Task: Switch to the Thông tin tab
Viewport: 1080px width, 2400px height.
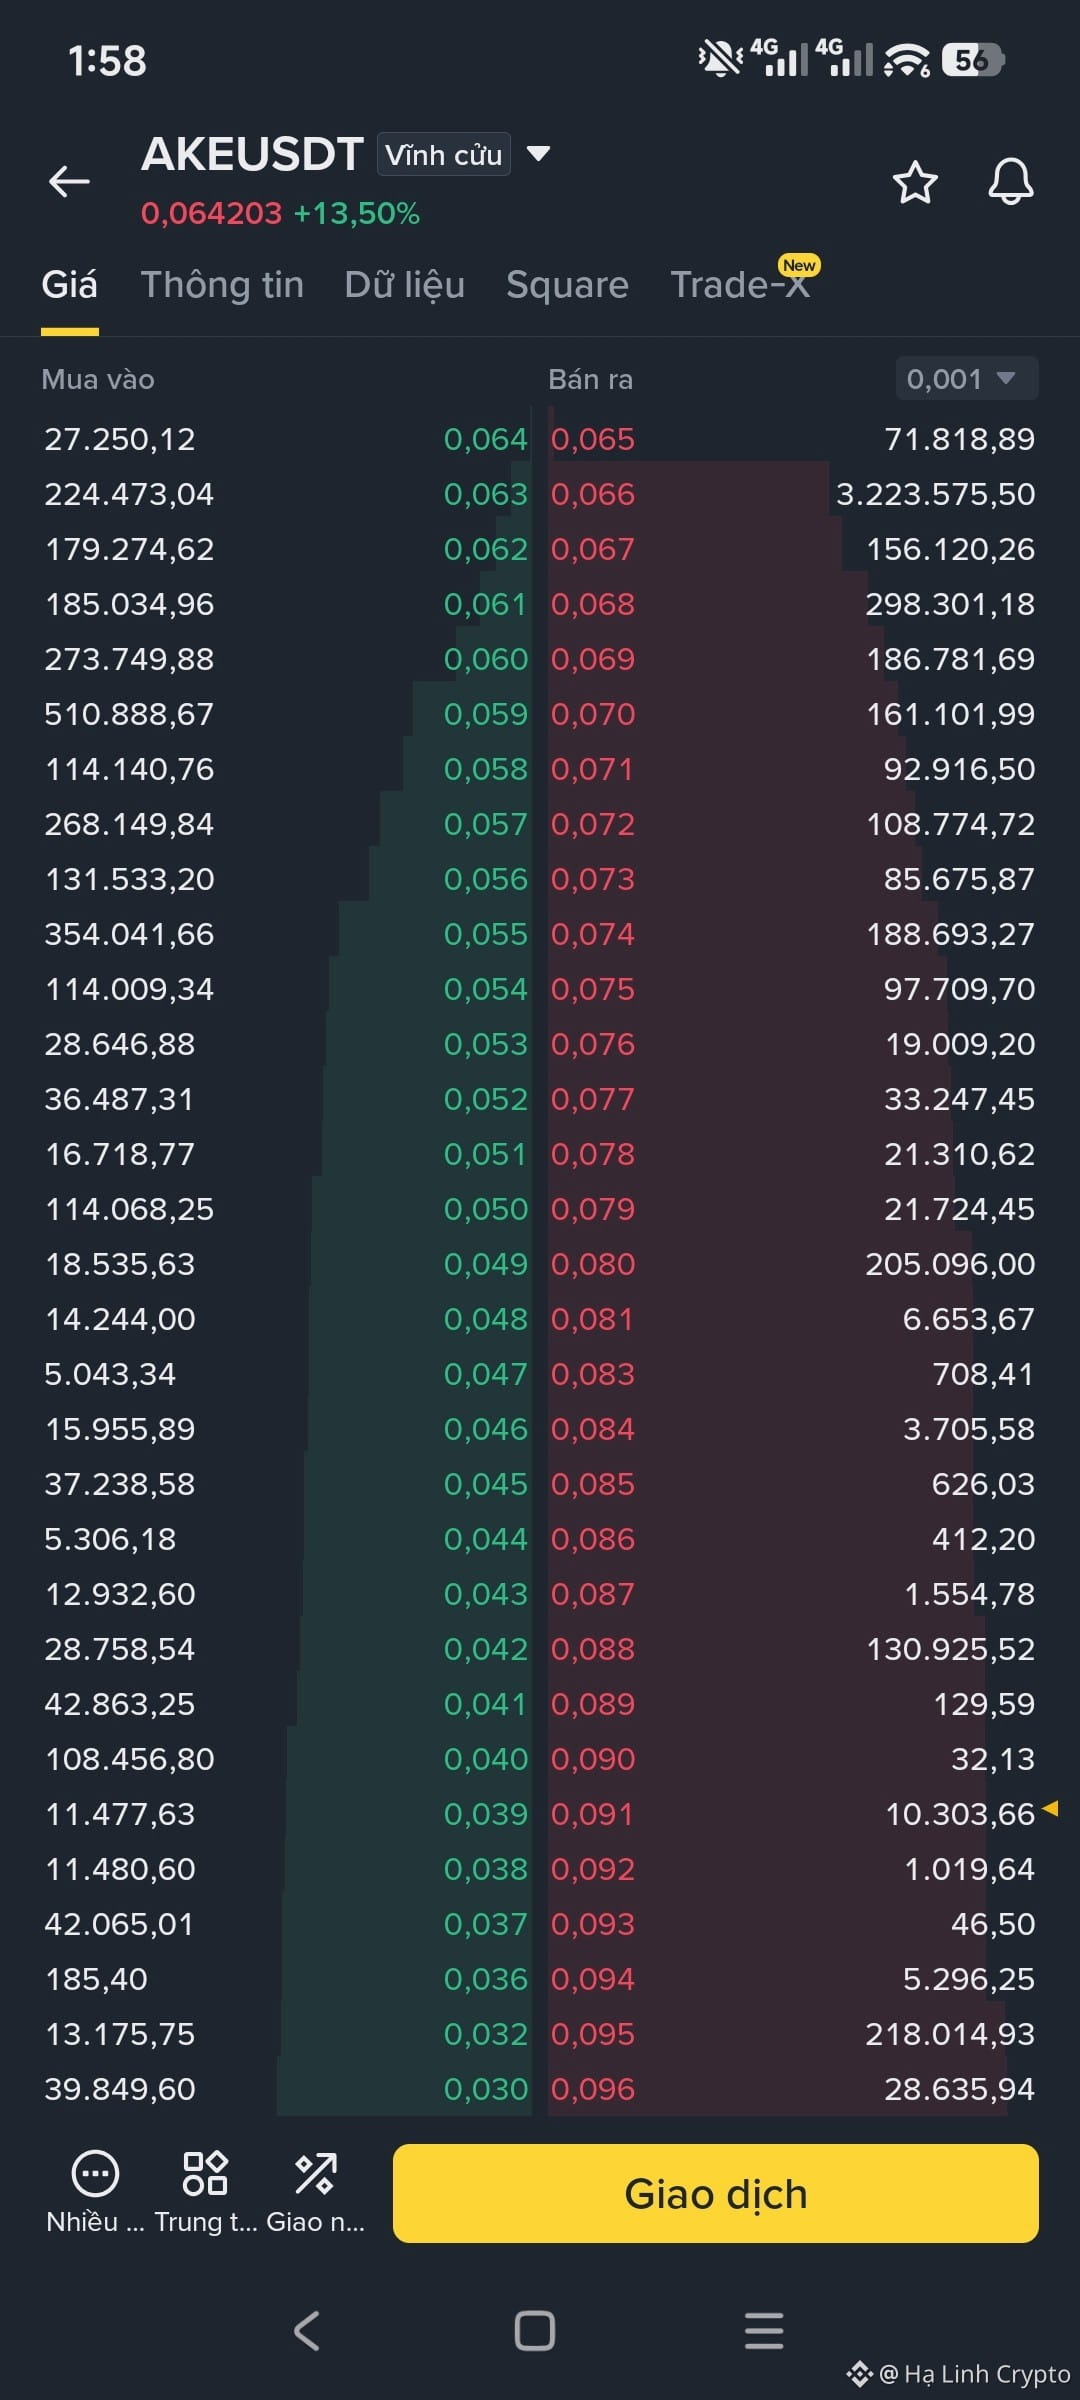Action: tap(222, 285)
